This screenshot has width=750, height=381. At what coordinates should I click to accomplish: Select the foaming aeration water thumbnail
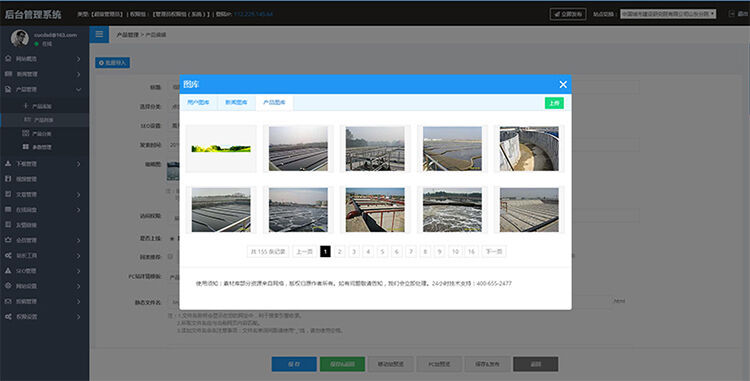pyautogui.click(x=452, y=210)
